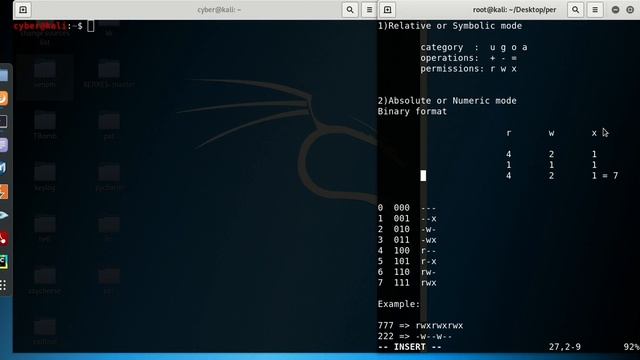The height and width of the screenshot is (360, 640).
Task: Click the 'Example:' line
Action: click(399, 304)
